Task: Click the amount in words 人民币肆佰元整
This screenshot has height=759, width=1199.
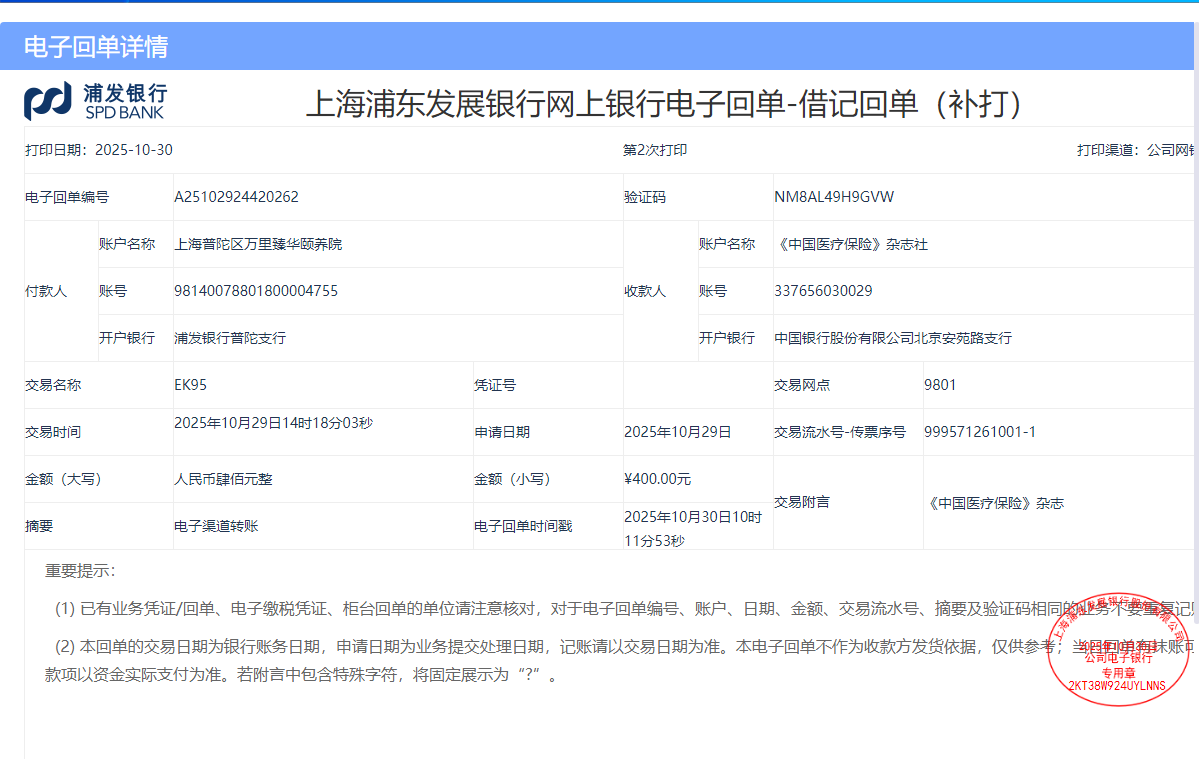Action: 223,479
